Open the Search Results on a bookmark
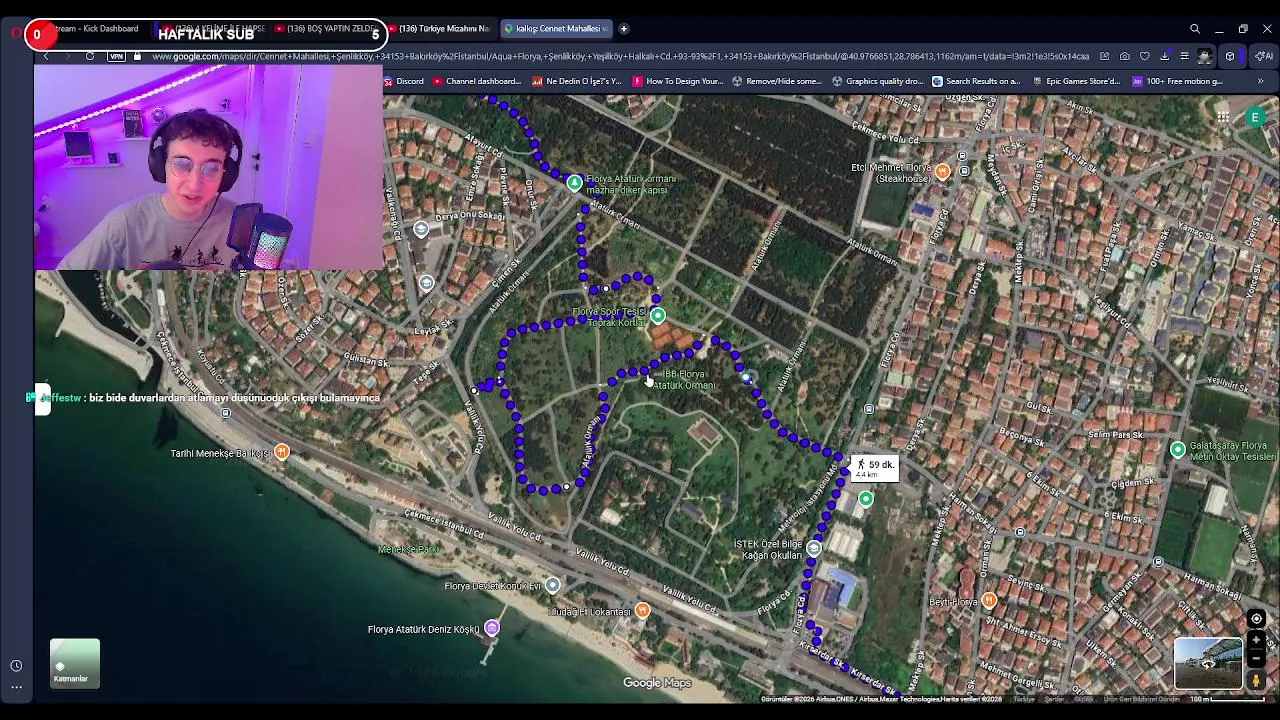The height and width of the screenshot is (720, 1280). [976, 81]
